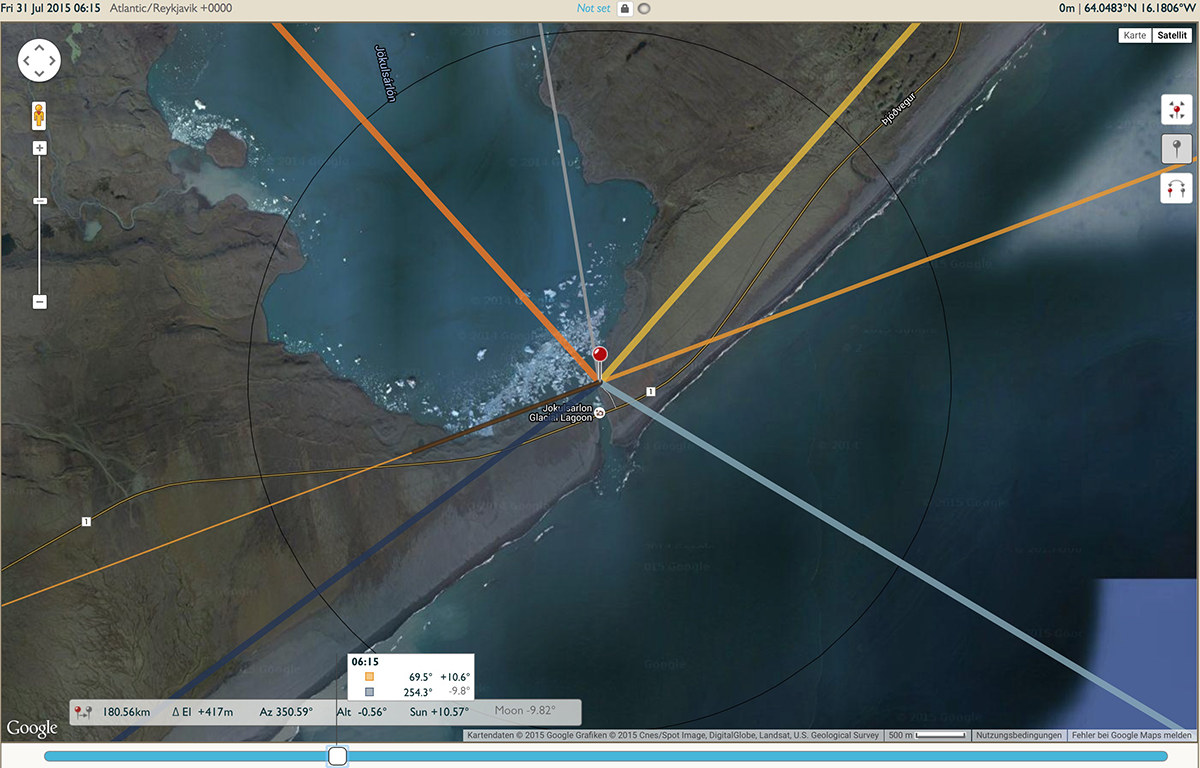Switch to the Karte map view
This screenshot has height=768, width=1200.
[x=1135, y=35]
